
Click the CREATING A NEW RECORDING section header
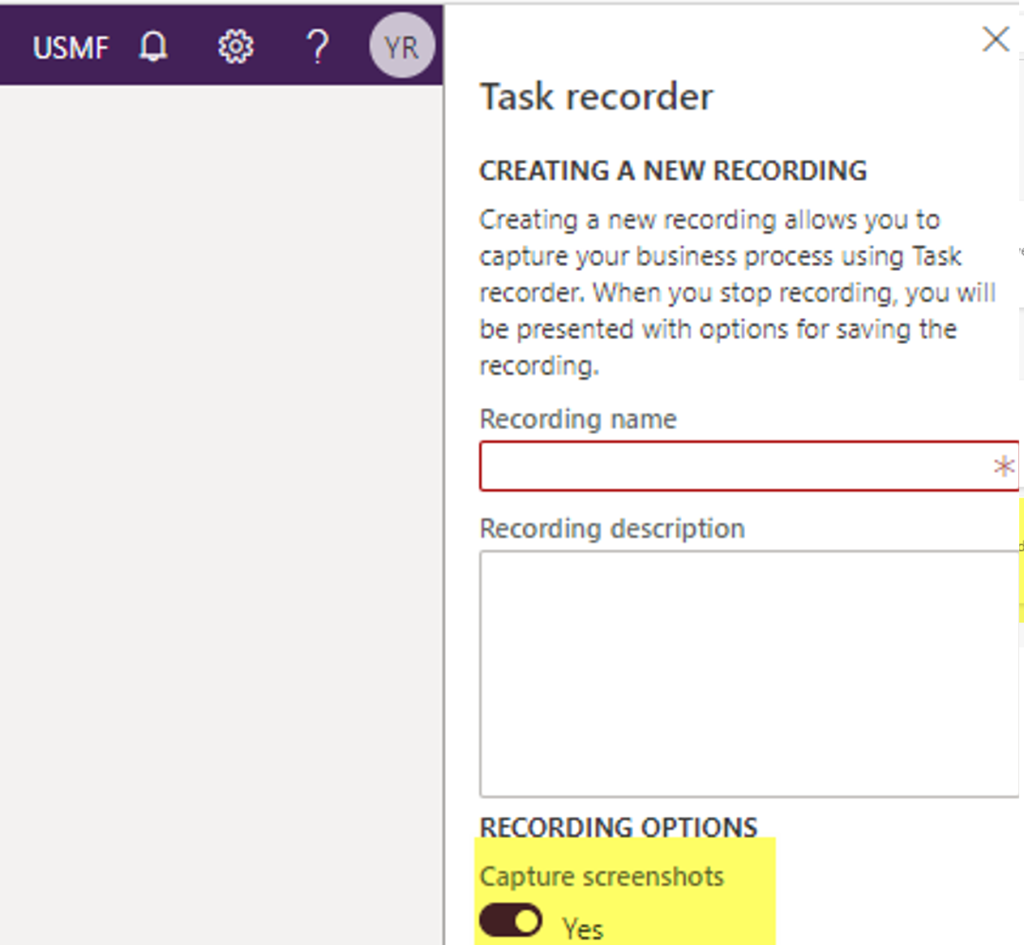673,170
